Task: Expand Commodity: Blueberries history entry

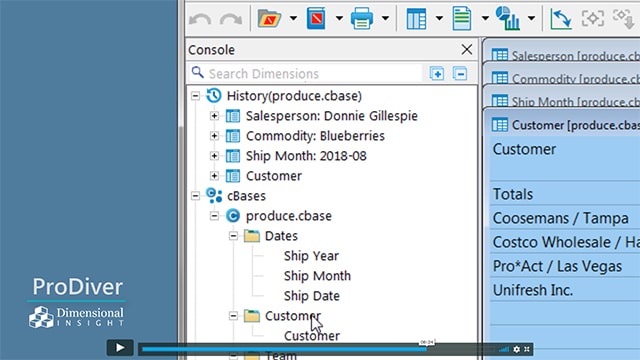Action: (x=214, y=136)
